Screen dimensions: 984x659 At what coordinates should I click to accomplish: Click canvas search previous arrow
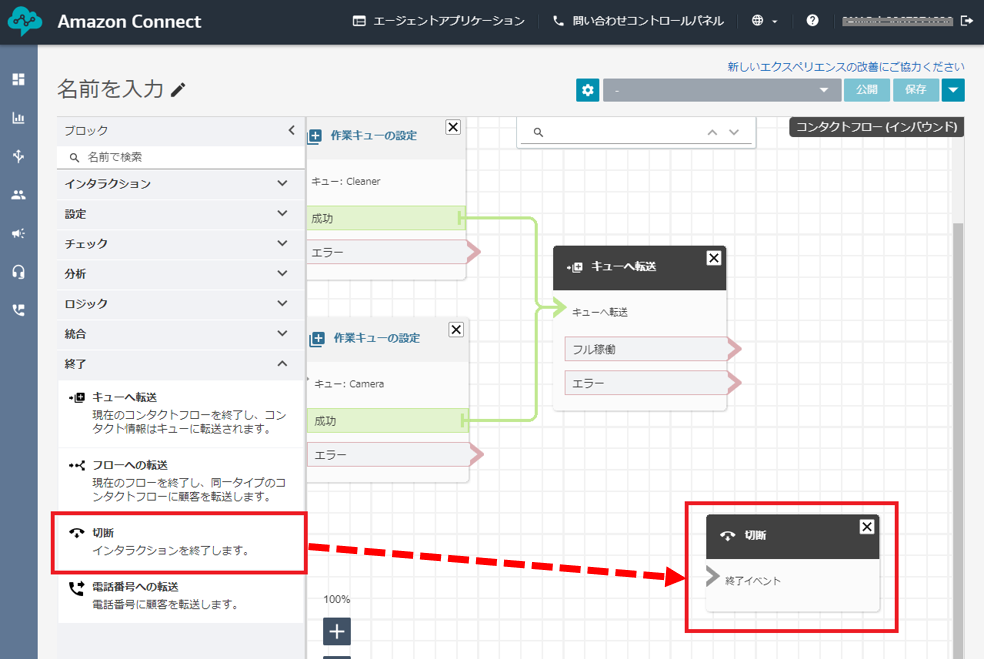712,132
